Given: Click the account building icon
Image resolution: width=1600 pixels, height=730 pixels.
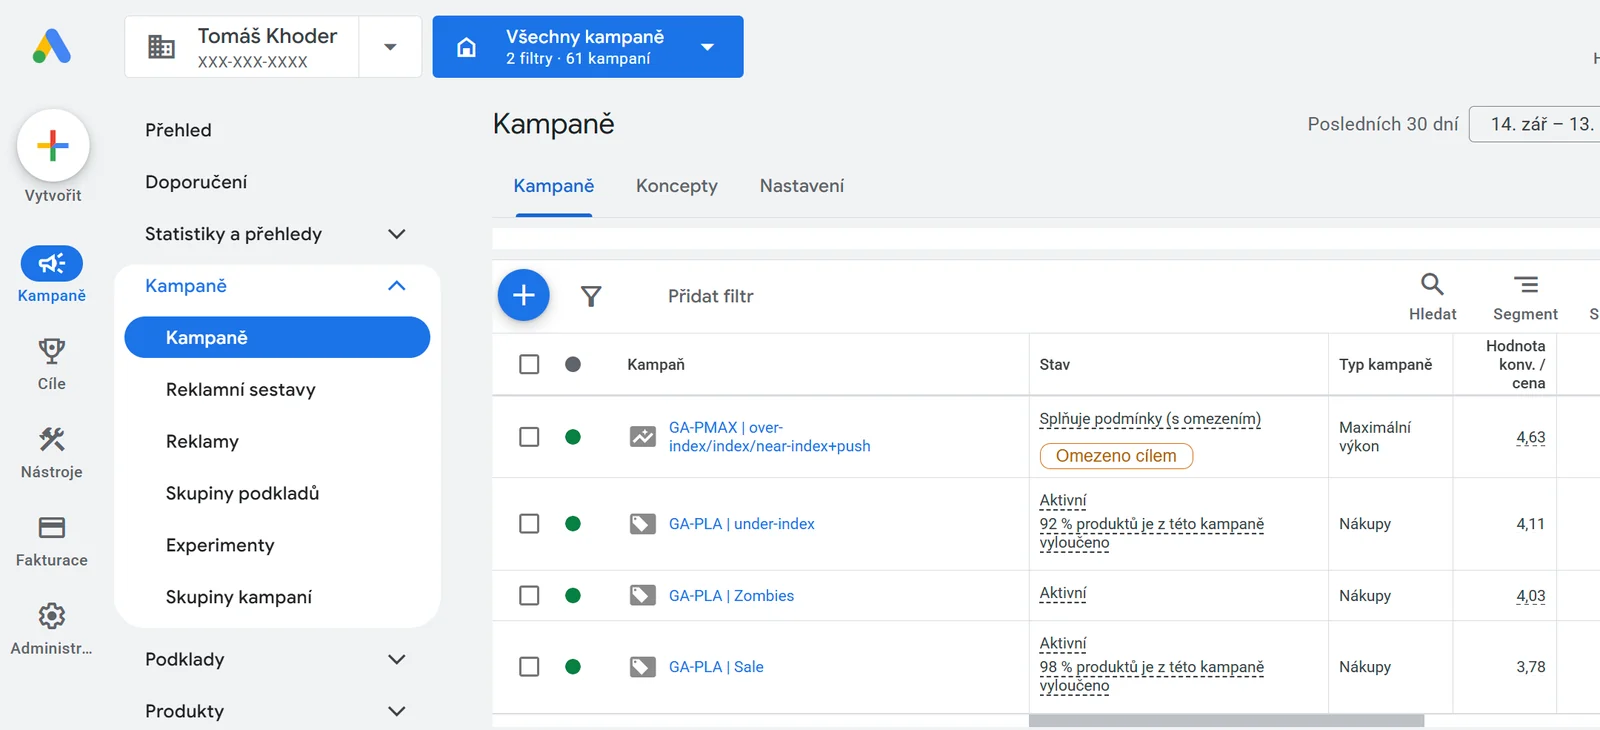Looking at the screenshot, I should pyautogui.click(x=161, y=46).
